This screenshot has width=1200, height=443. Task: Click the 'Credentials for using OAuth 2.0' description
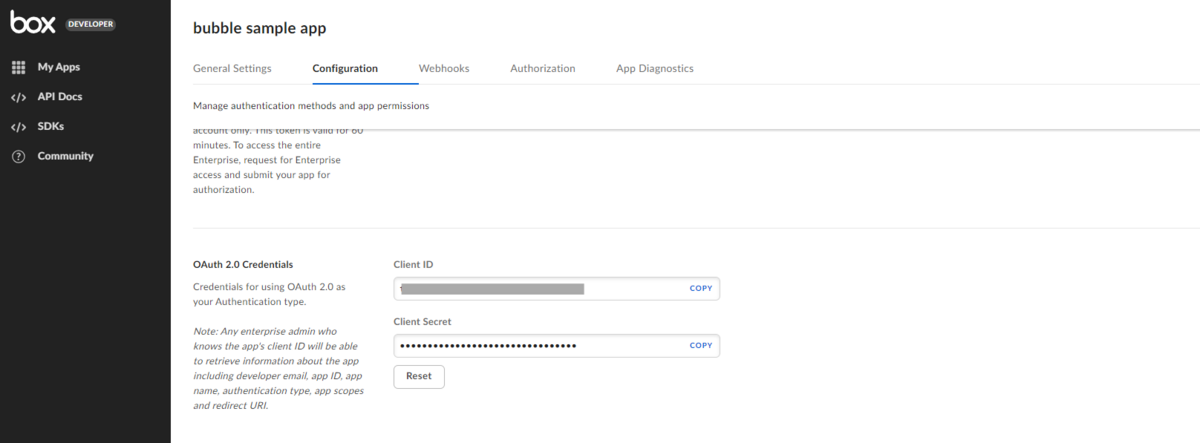click(268, 294)
